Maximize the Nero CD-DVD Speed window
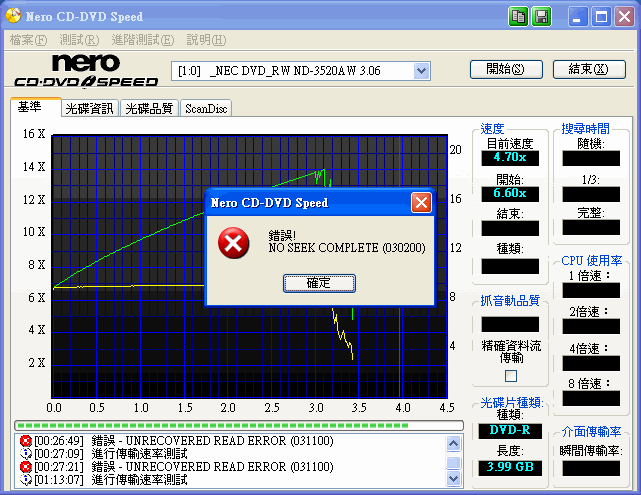 pyautogui.click(x=601, y=17)
